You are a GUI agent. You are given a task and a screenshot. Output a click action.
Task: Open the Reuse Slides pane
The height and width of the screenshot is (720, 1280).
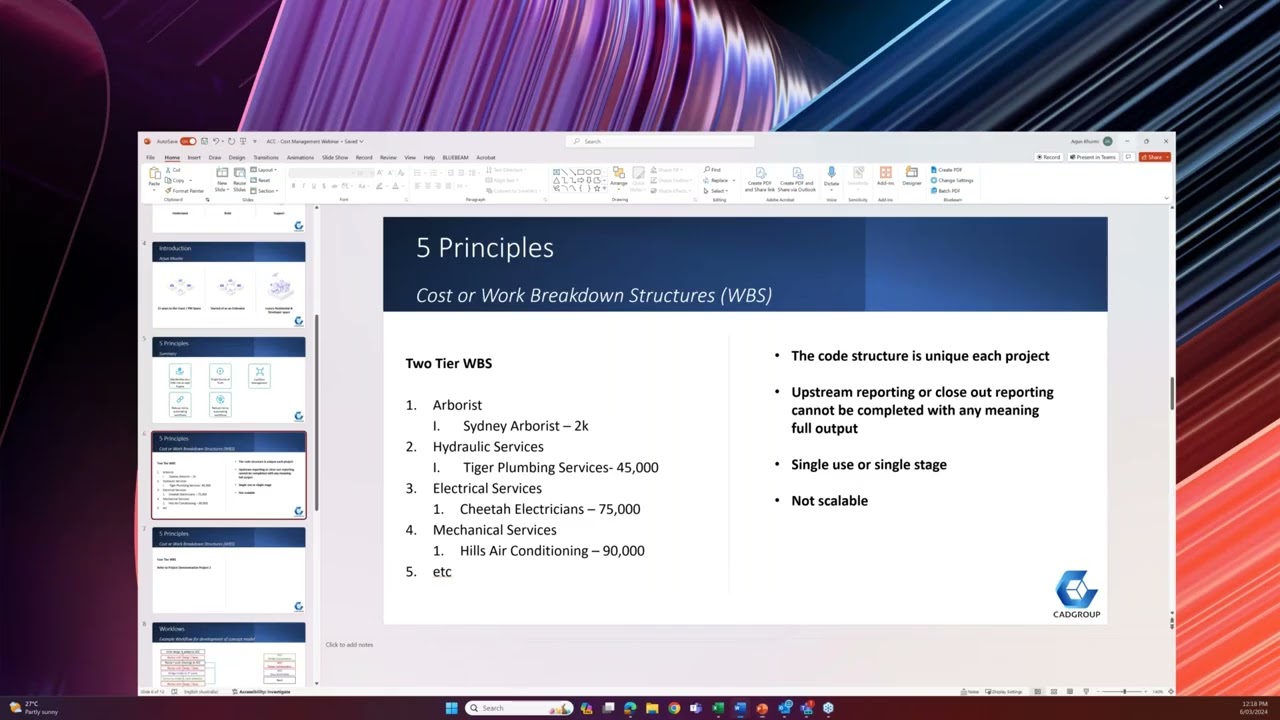pyautogui.click(x=239, y=178)
